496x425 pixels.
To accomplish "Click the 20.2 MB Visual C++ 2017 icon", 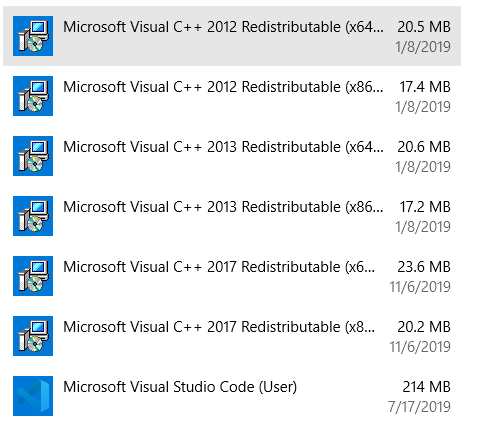I will pyautogui.click(x=33, y=336).
